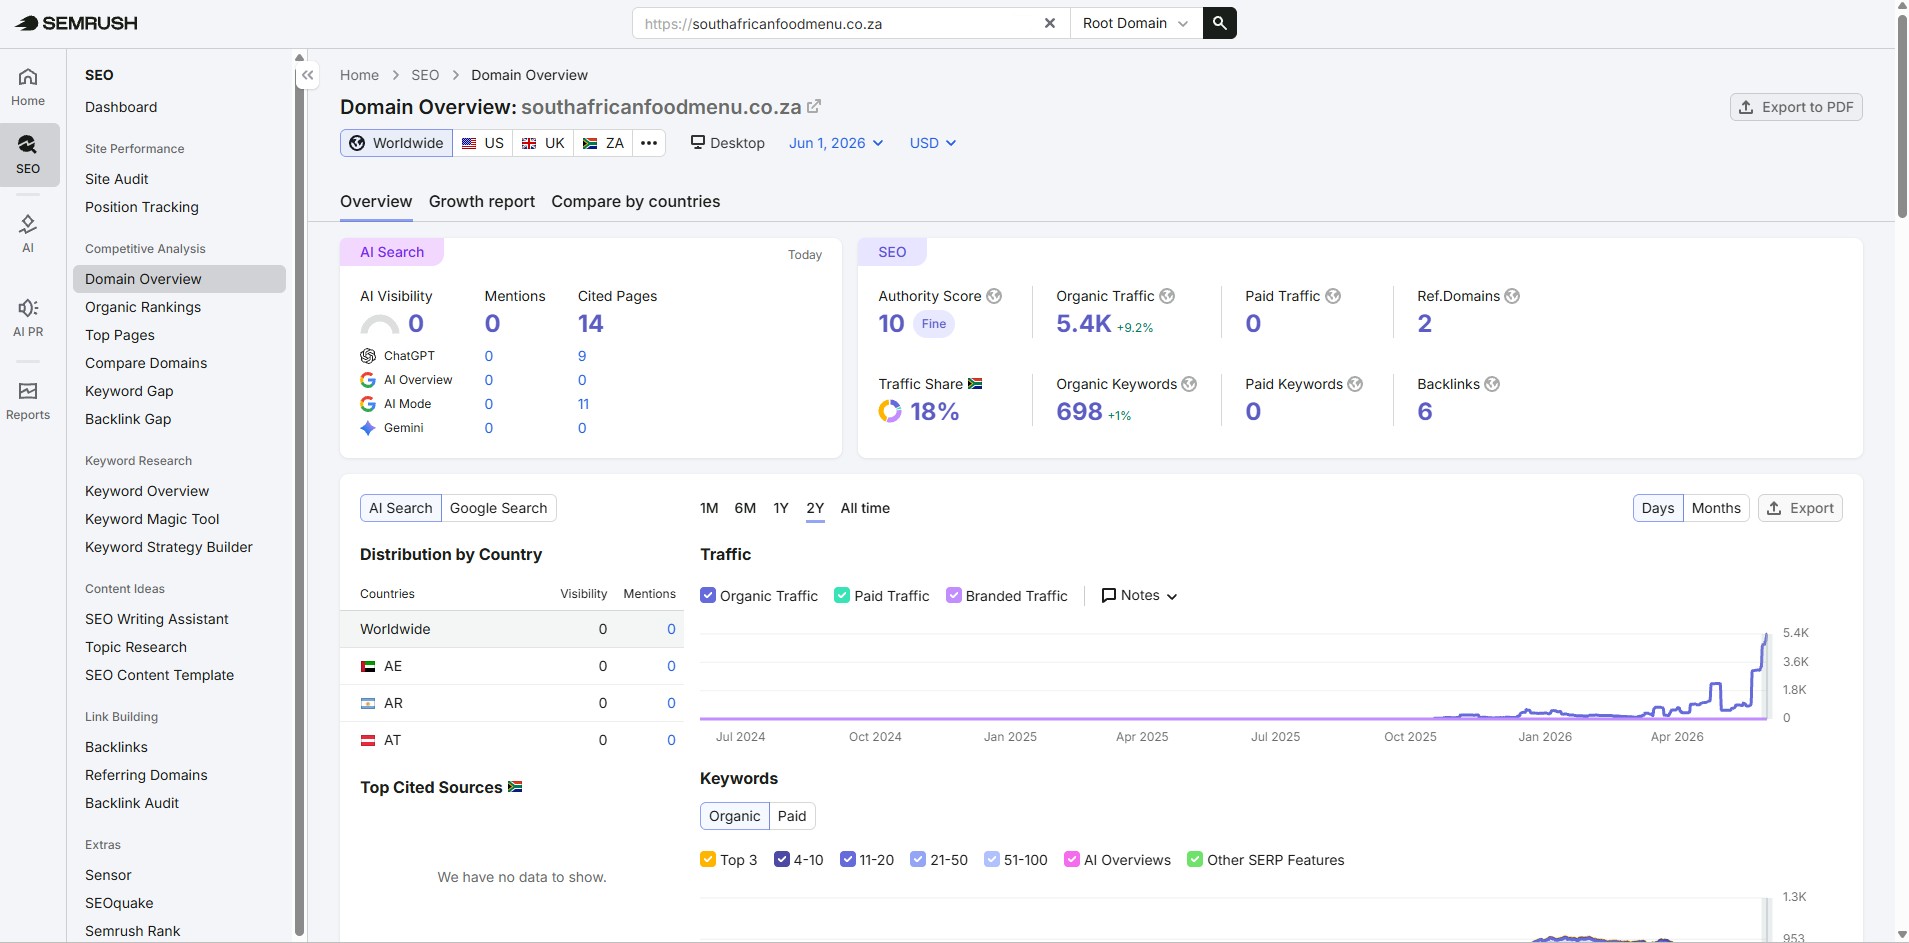This screenshot has width=1909, height=943.
Task: Toggle the 21-50 keywords checkbox
Action: [x=918, y=860]
